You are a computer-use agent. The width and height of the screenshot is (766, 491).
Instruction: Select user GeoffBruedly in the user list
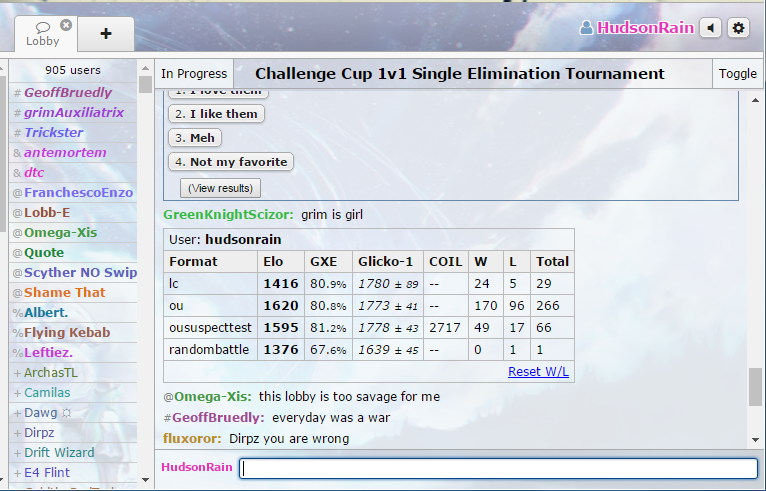coord(73,92)
